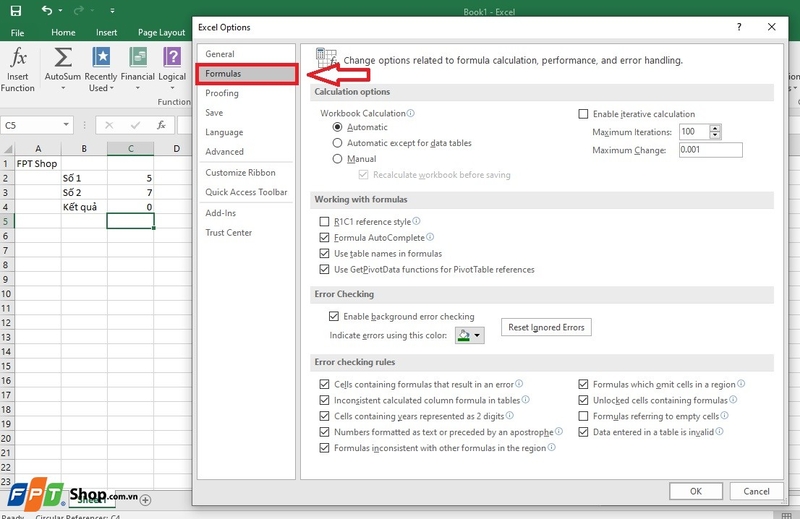The width and height of the screenshot is (800, 519).
Task: Open the Financial functions icon
Action: pyautogui.click(x=138, y=57)
